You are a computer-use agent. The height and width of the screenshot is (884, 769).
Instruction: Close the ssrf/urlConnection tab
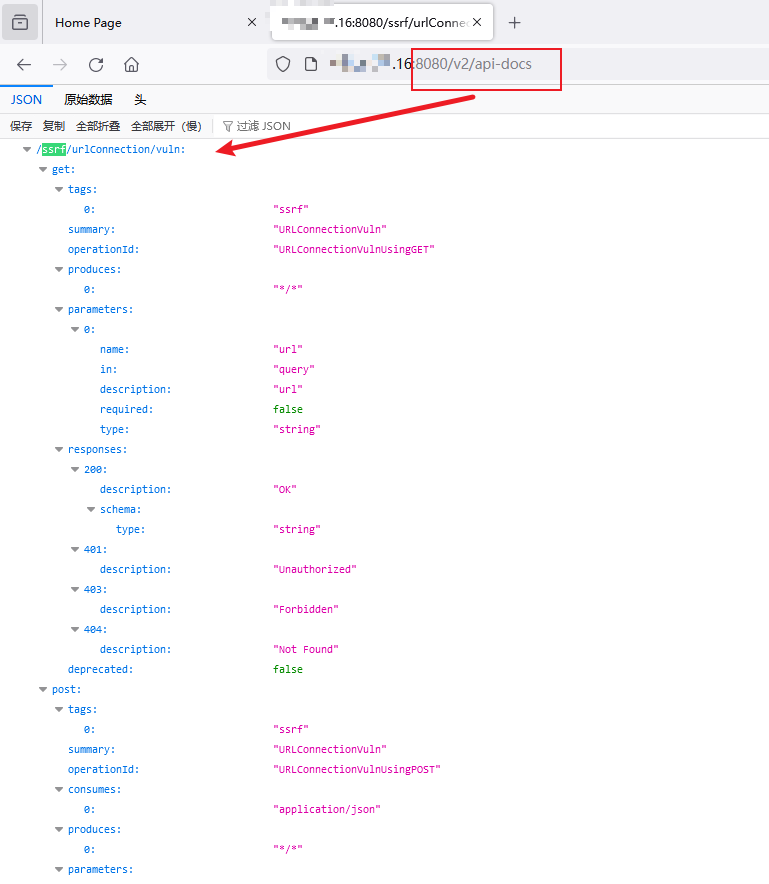click(x=477, y=22)
